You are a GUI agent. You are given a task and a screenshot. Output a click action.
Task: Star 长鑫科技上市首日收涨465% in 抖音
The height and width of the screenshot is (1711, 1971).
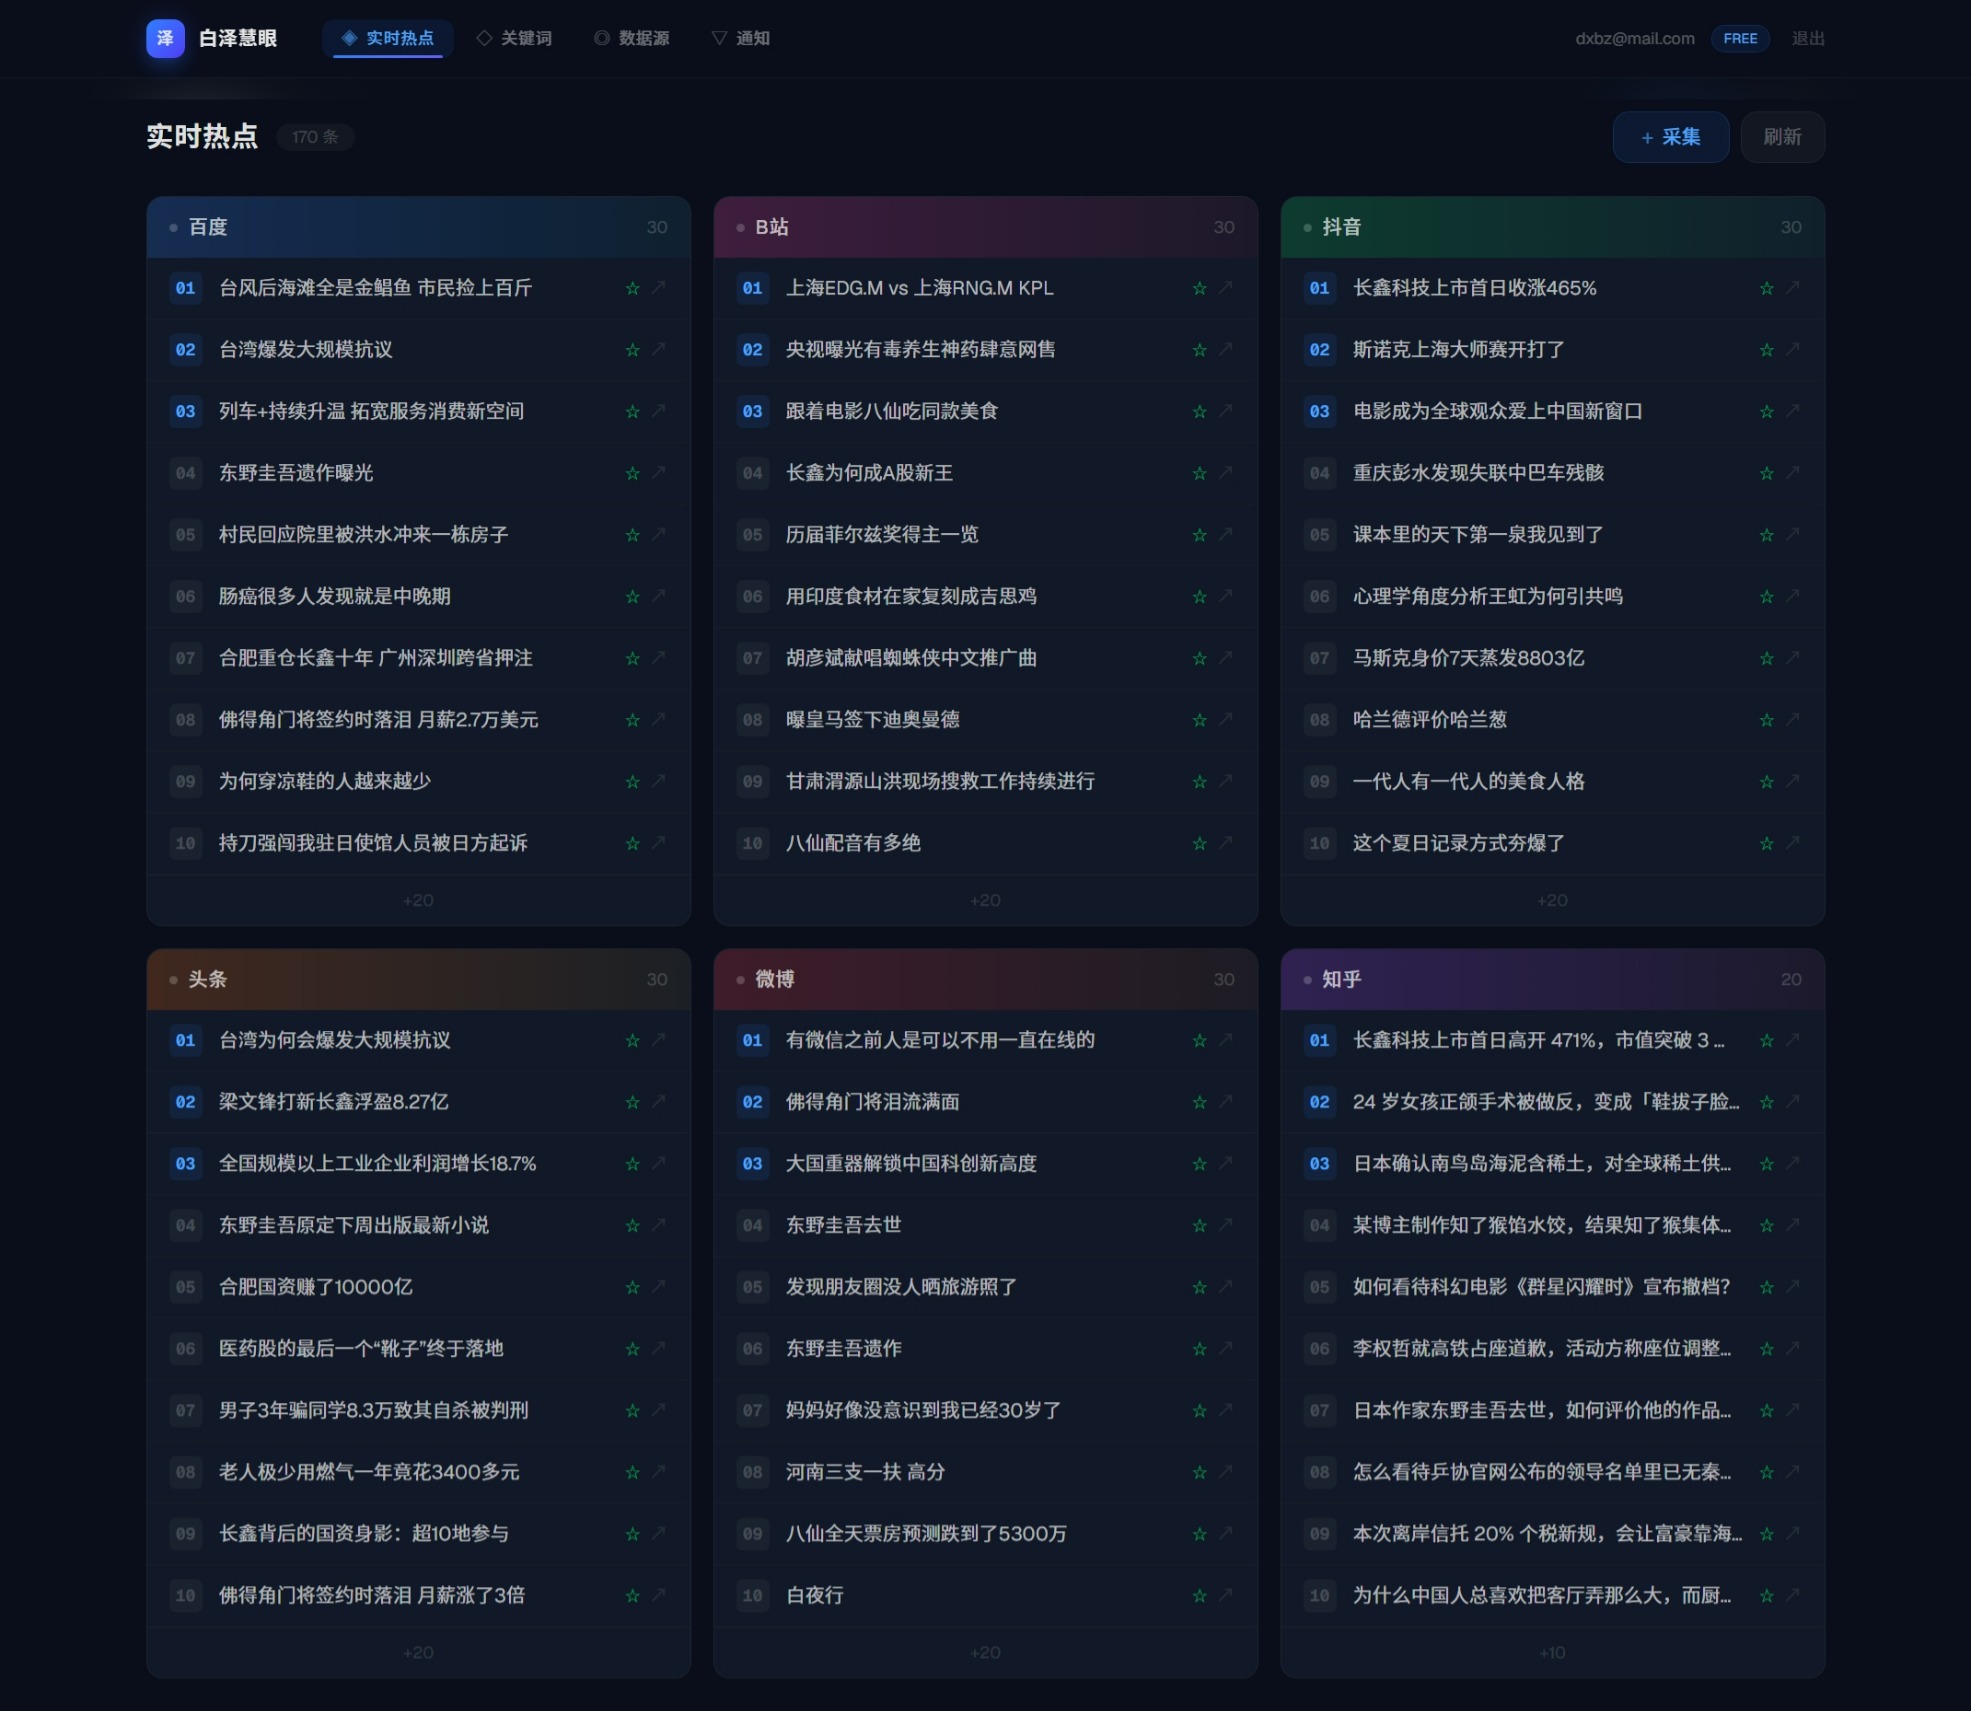pyautogui.click(x=1766, y=288)
